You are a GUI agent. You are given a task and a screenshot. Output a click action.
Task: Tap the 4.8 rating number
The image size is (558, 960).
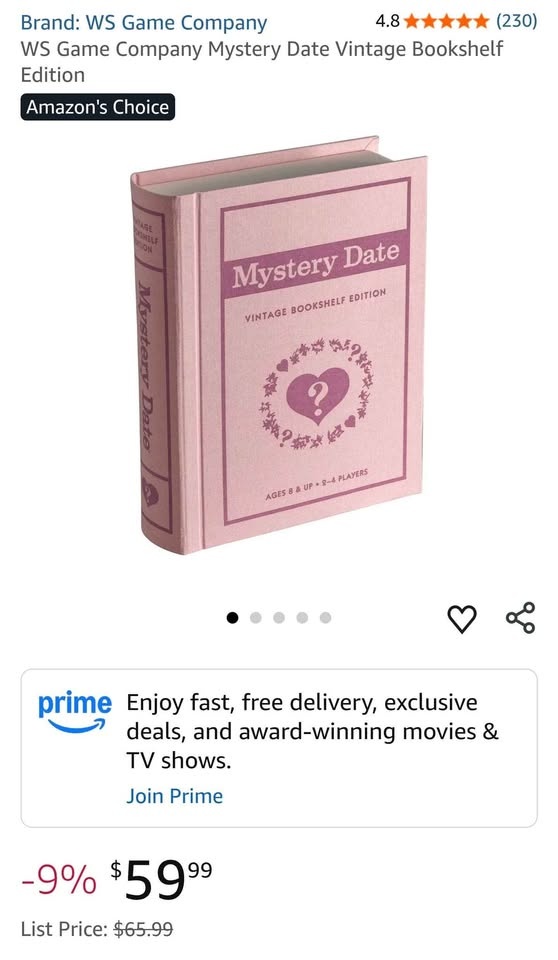pos(387,21)
